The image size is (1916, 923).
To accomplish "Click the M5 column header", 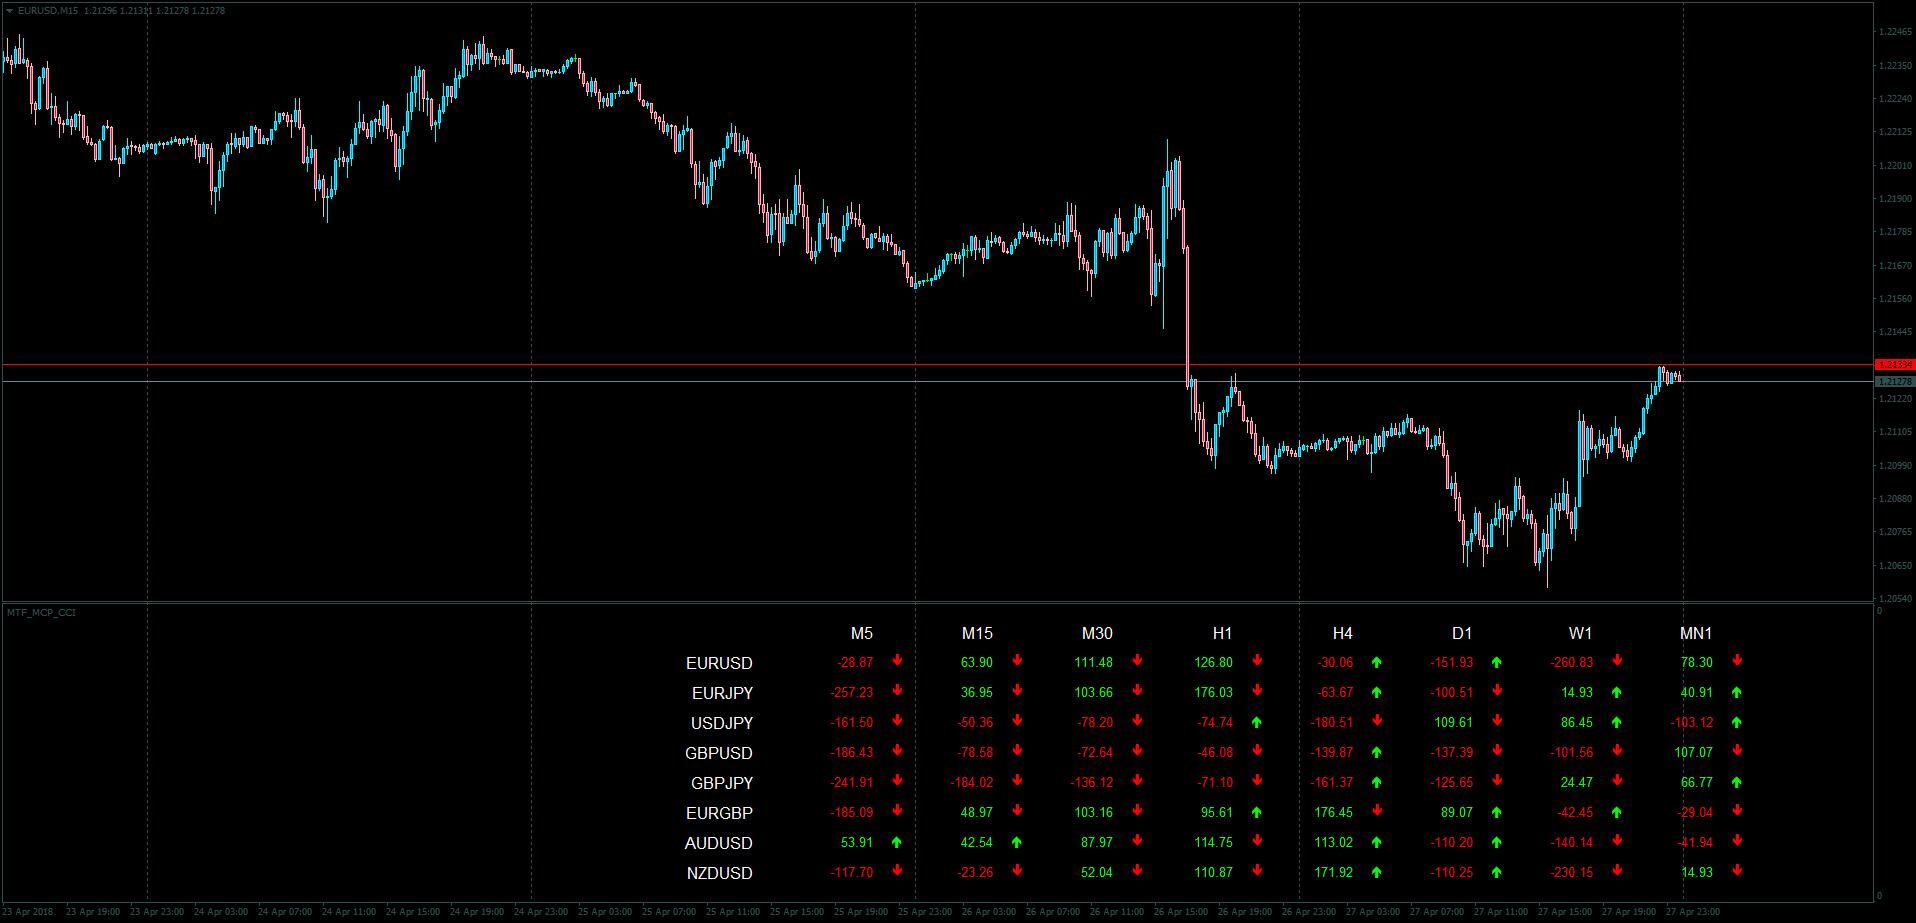I will click(x=862, y=633).
